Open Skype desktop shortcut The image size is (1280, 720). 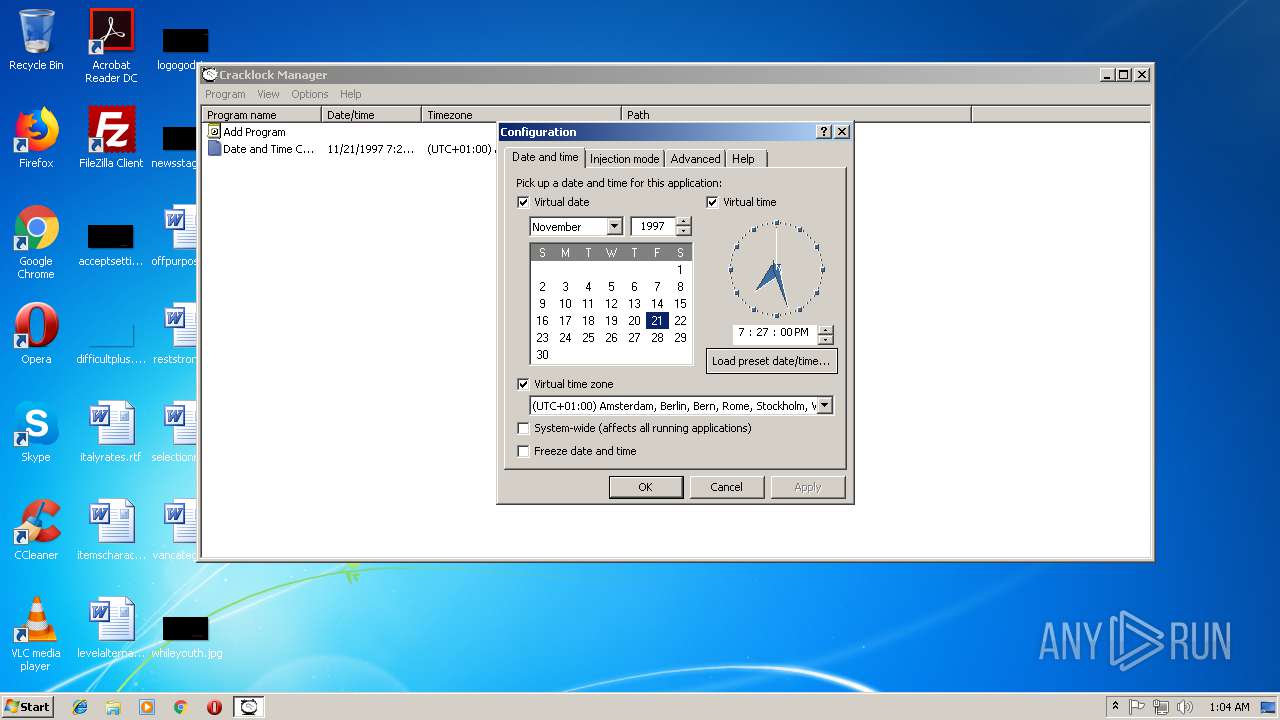tap(36, 432)
